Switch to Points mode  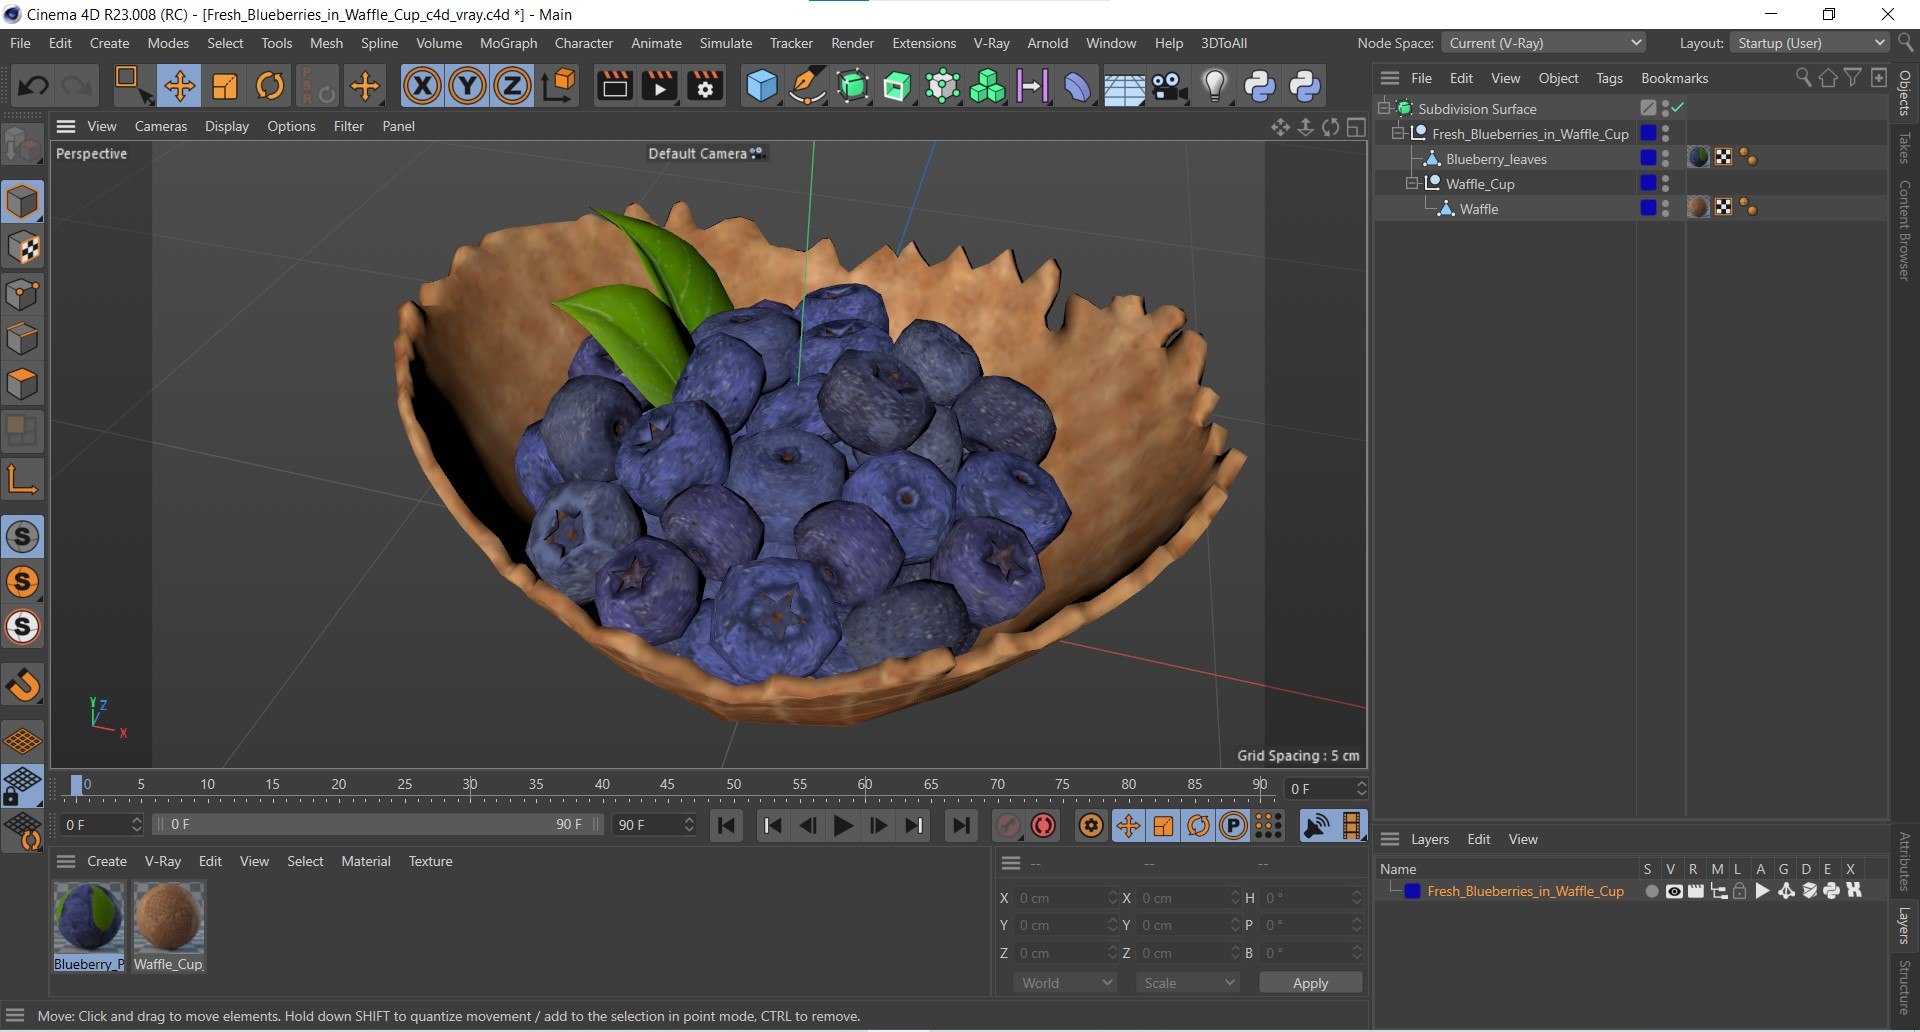pyautogui.click(x=22, y=294)
